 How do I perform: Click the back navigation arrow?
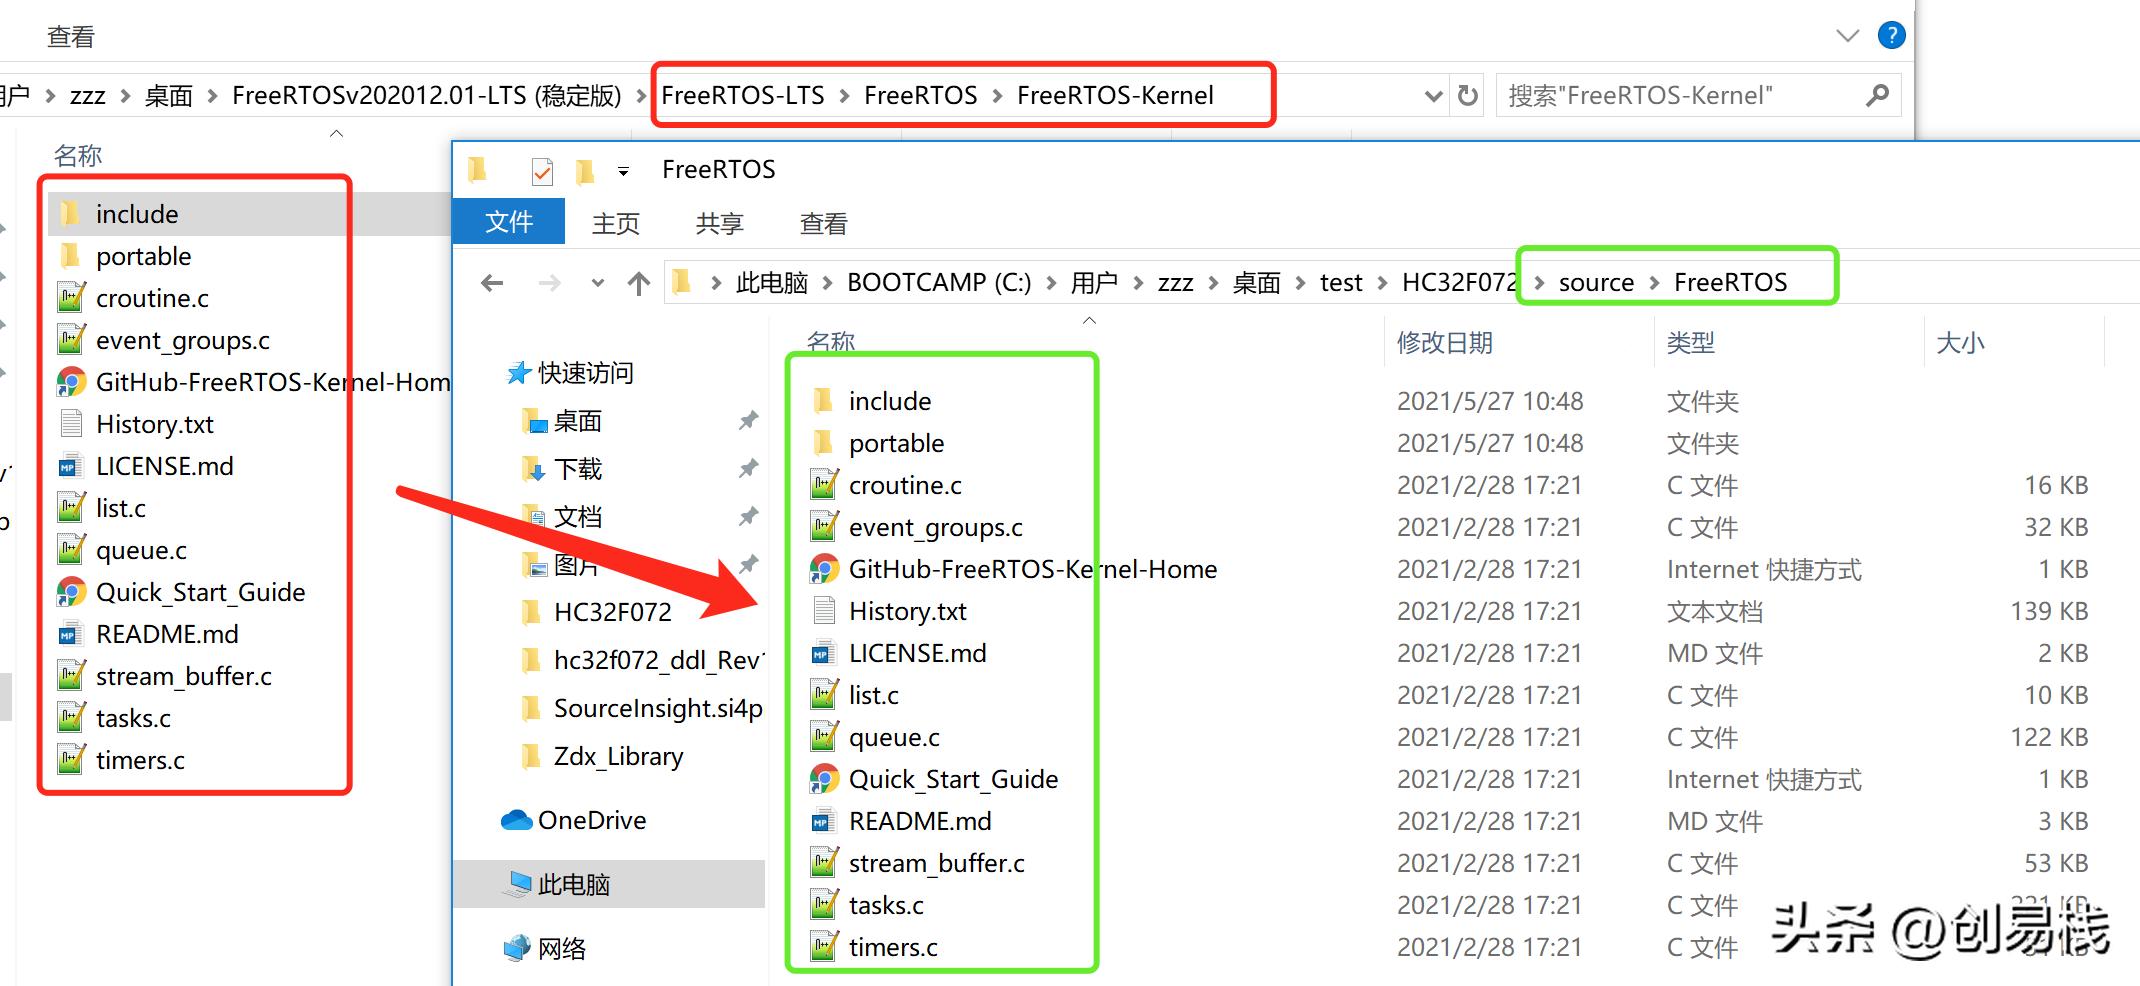[x=491, y=283]
